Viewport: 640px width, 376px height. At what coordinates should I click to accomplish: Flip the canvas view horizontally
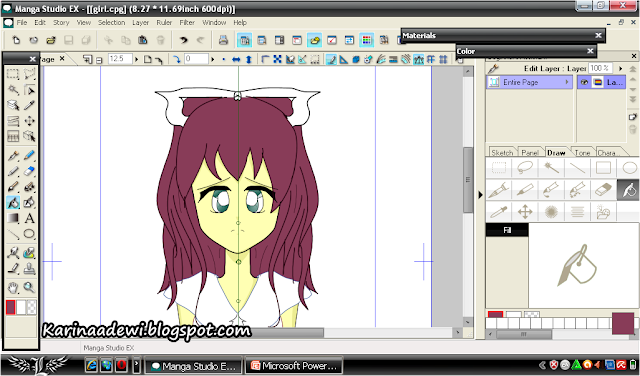pyautogui.click(x=236, y=60)
